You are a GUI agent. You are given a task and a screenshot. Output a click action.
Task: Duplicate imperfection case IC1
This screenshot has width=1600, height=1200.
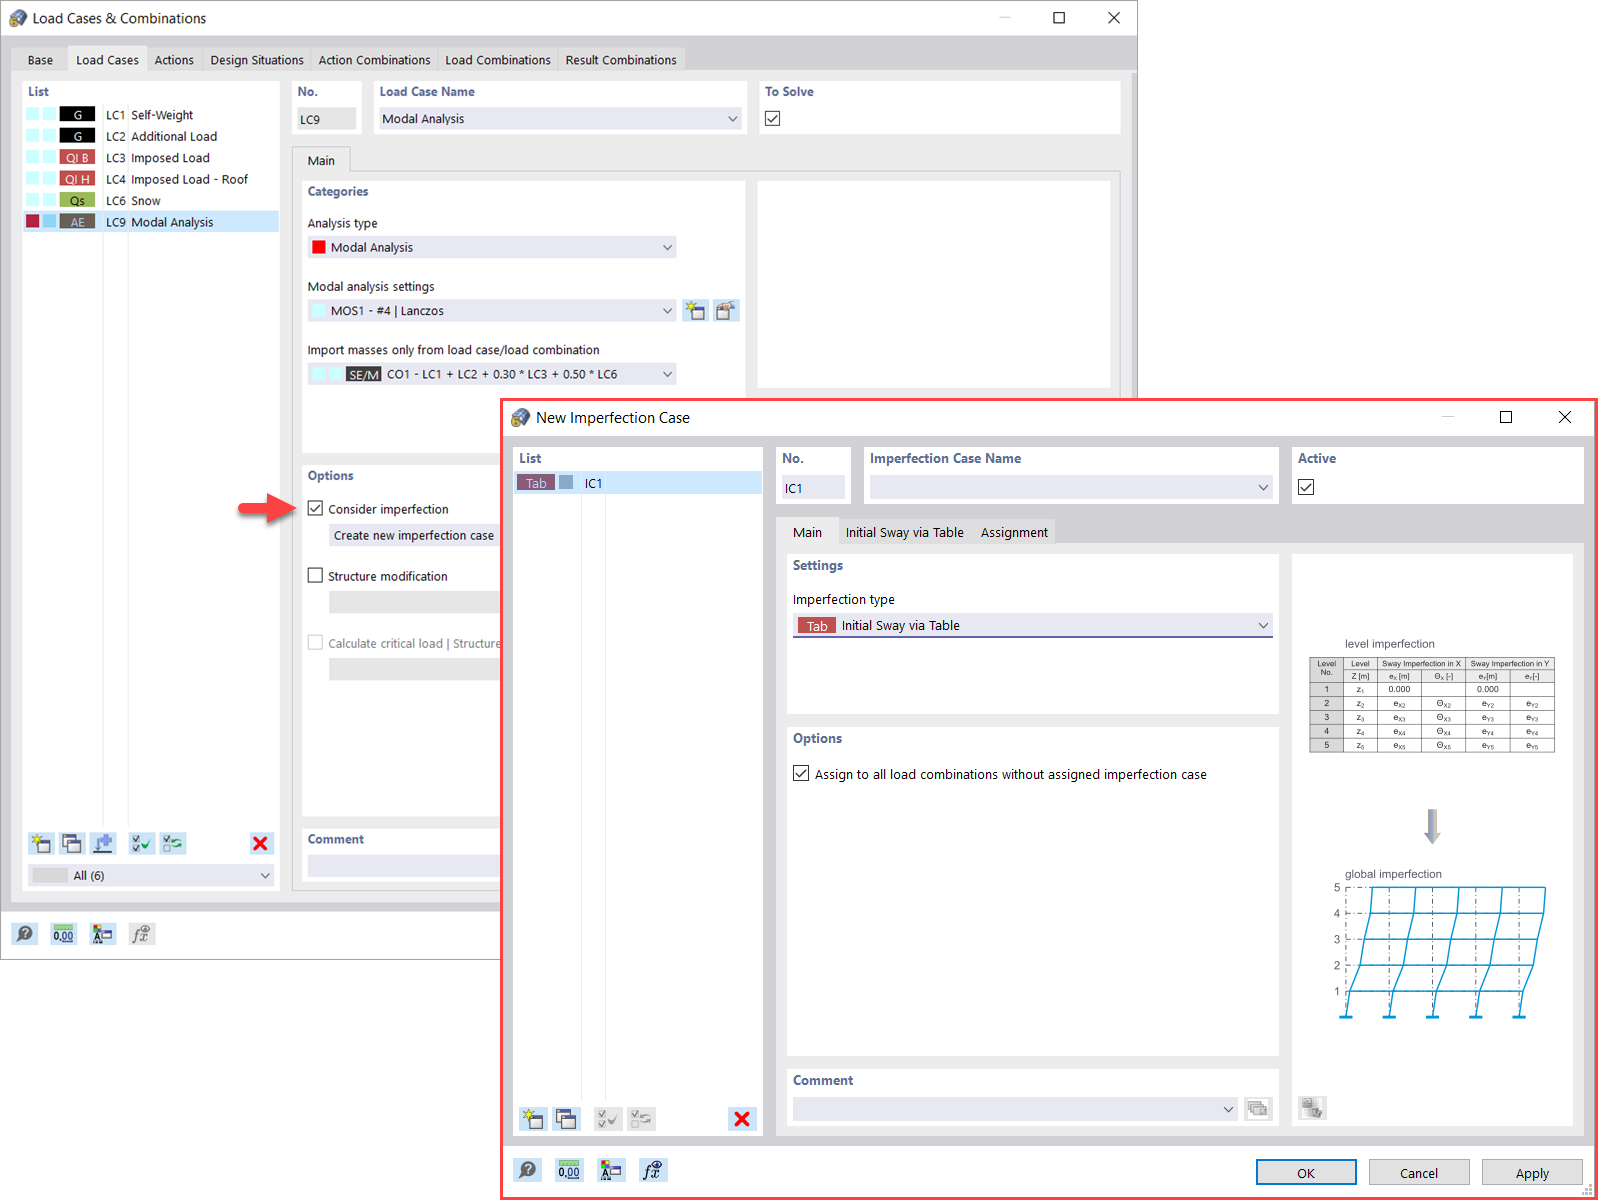point(567,1119)
